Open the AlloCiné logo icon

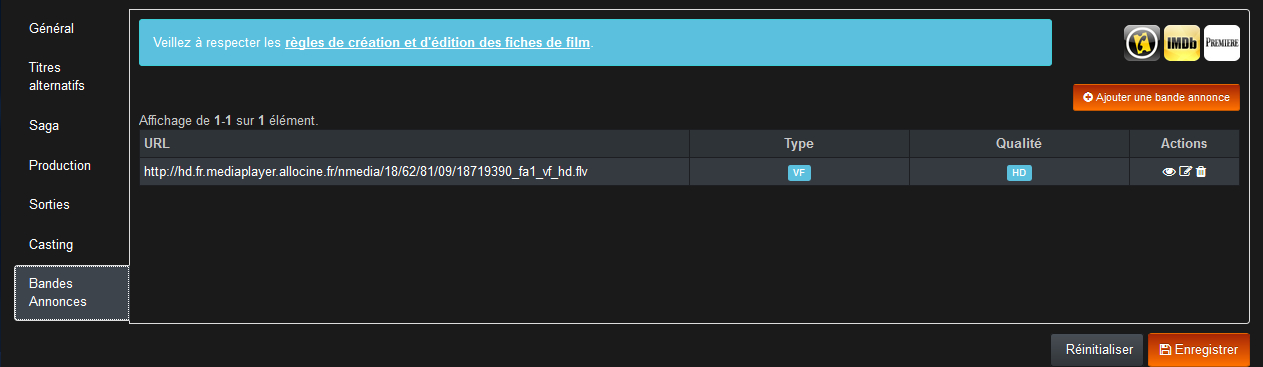1142,43
